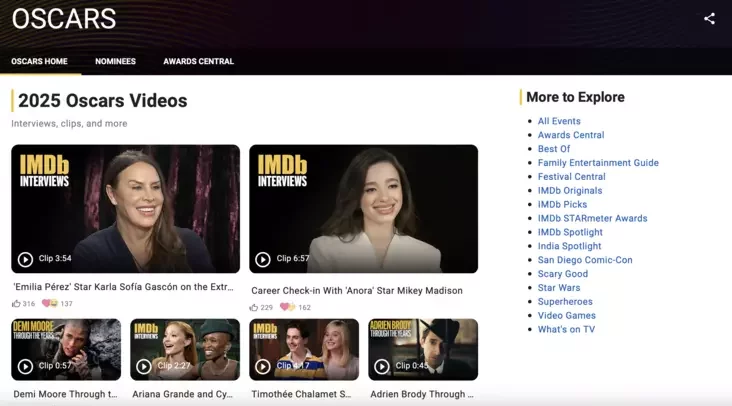
Task: Switch to the Nominees tab
Action: click(115, 61)
